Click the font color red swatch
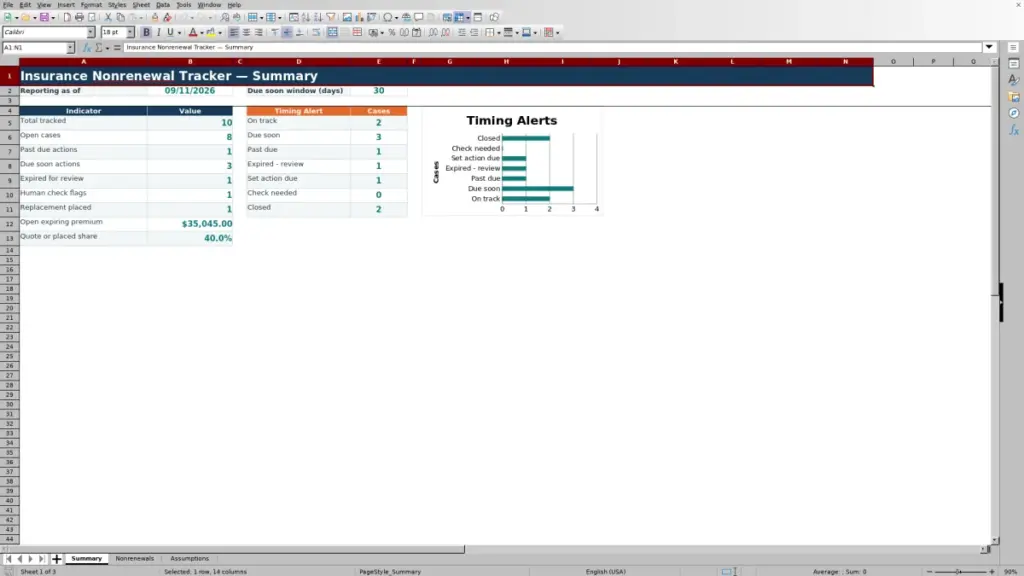 point(193,32)
